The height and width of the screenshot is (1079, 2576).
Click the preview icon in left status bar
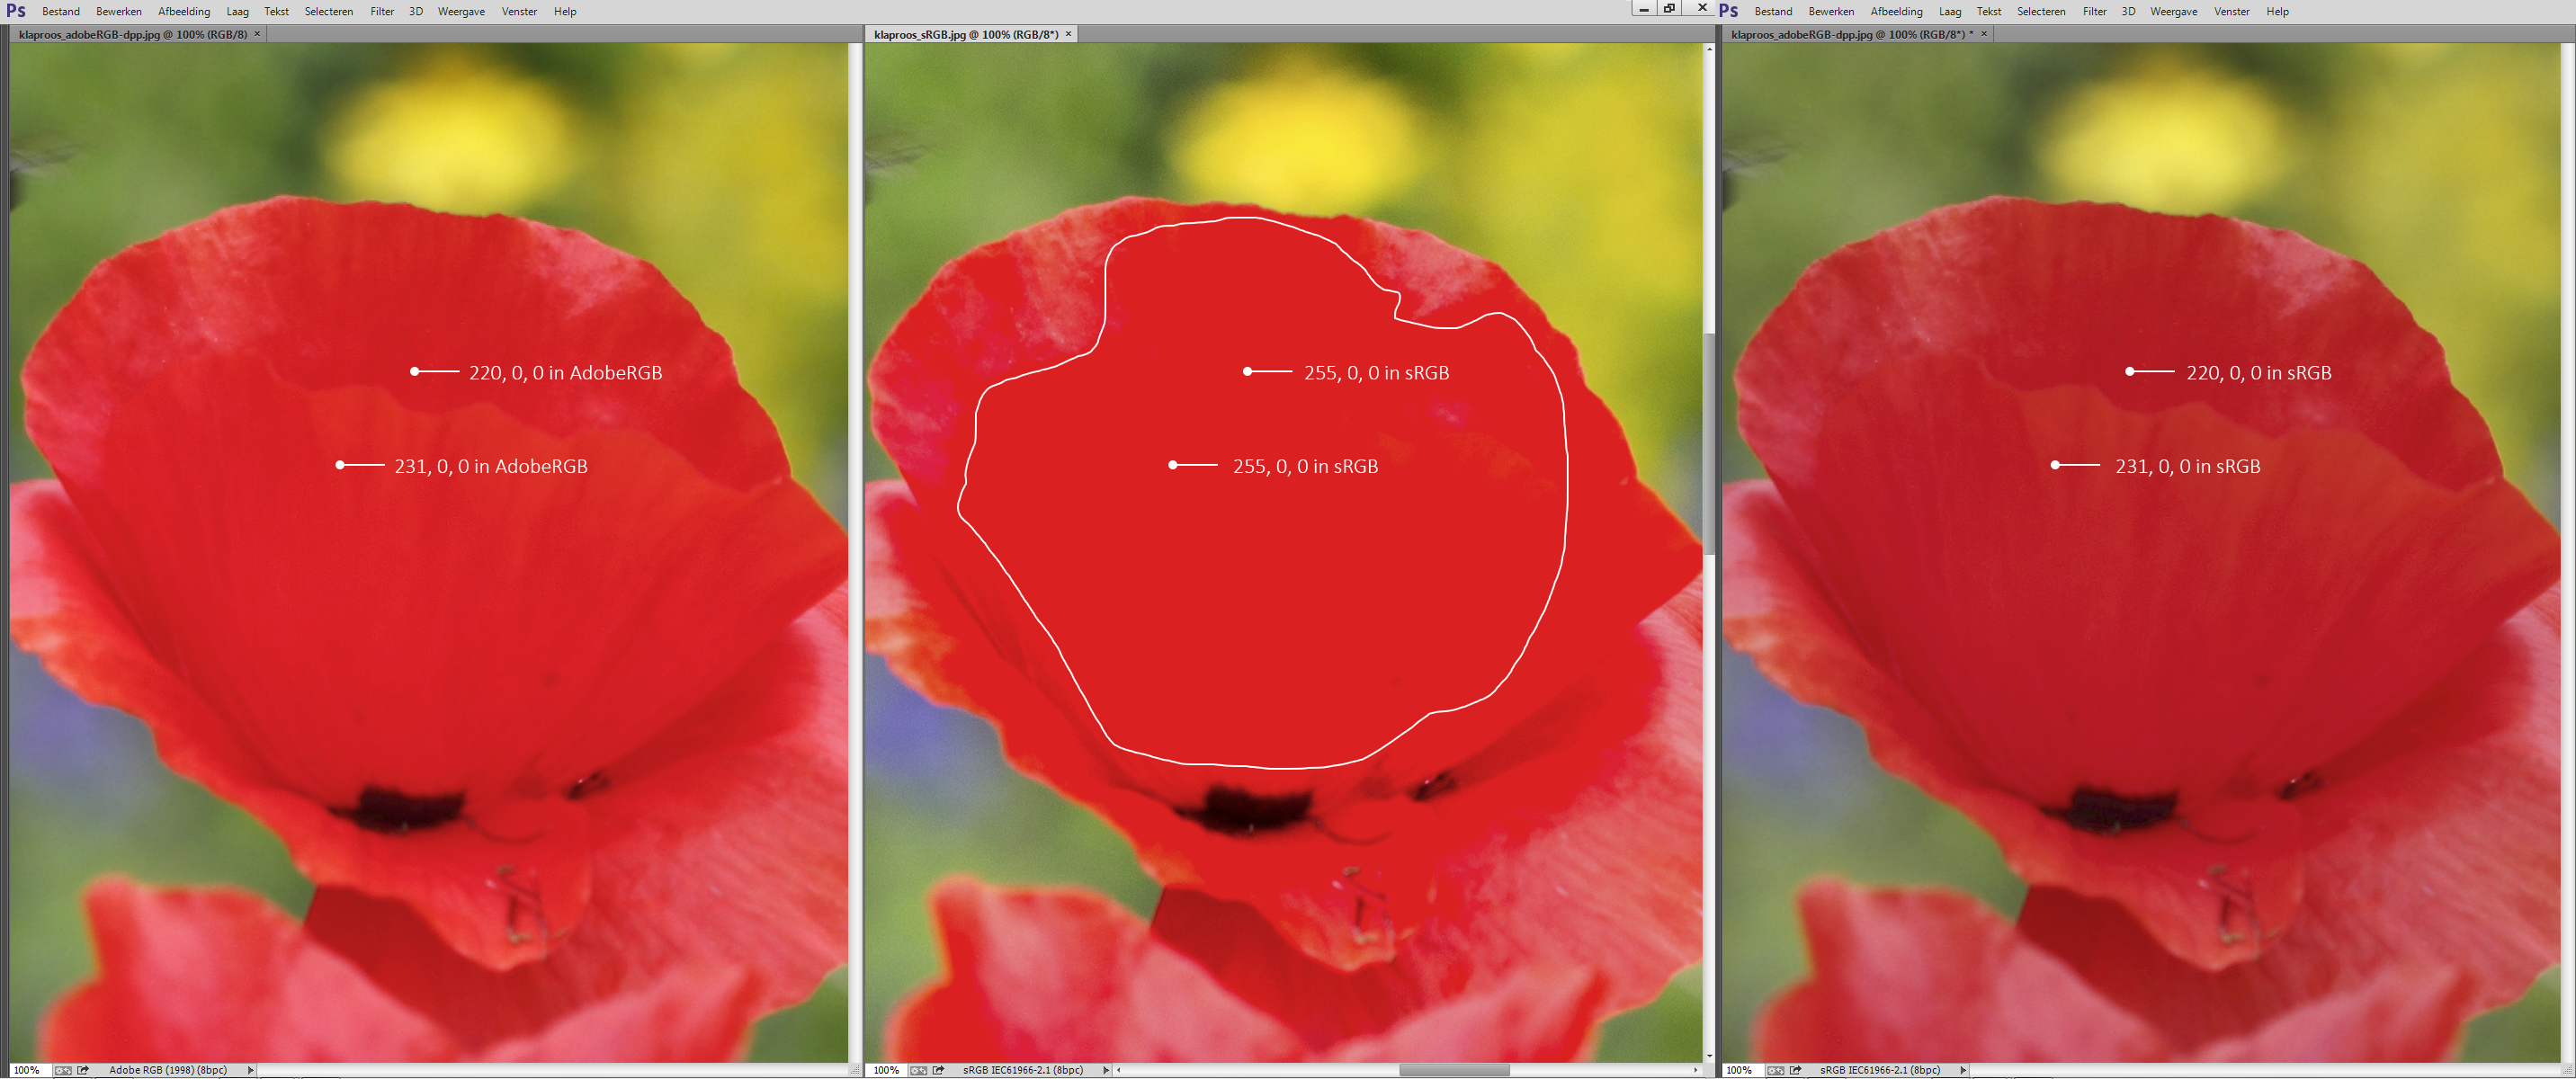tap(63, 1070)
